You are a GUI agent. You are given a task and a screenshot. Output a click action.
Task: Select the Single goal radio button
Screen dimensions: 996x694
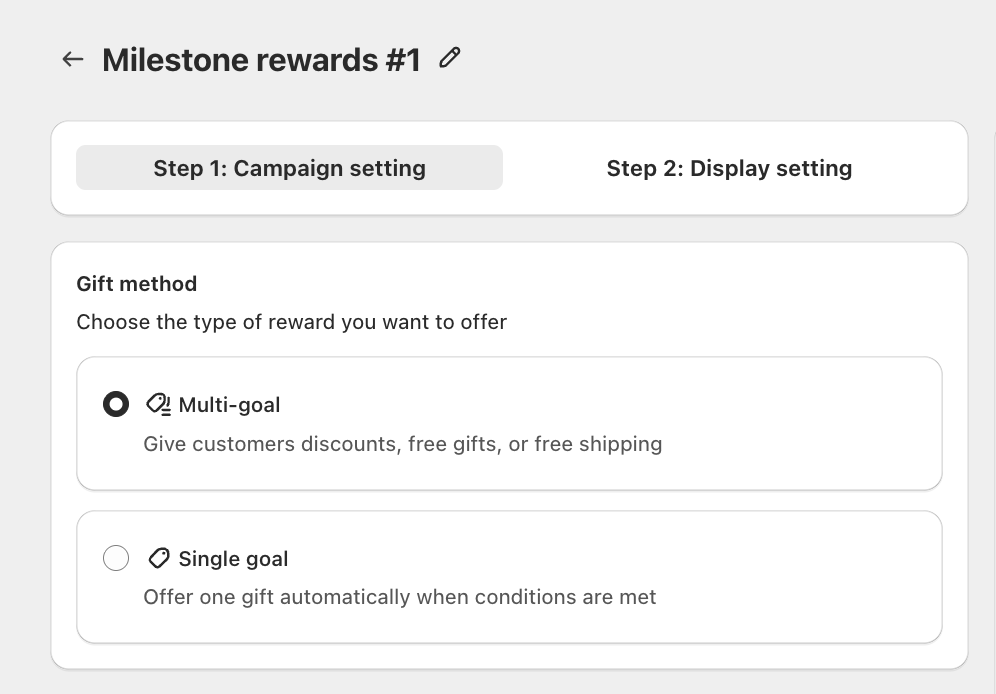116,558
